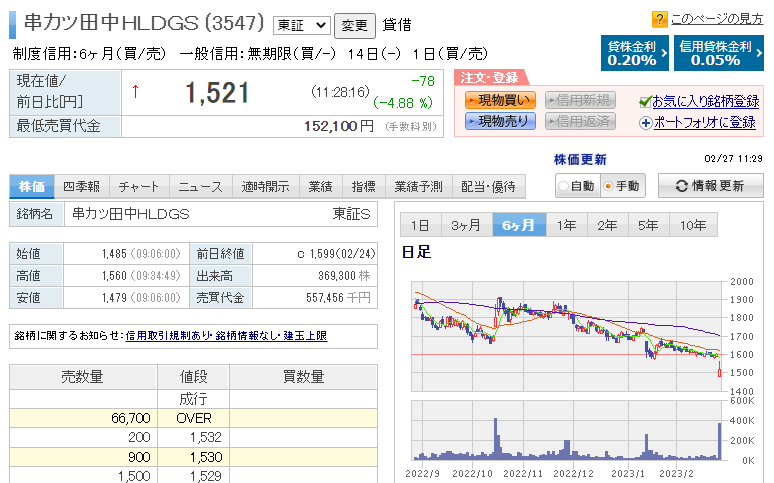Screen dimensions: 774x483
Task: Switch to the チャート tab
Action: pos(139,187)
